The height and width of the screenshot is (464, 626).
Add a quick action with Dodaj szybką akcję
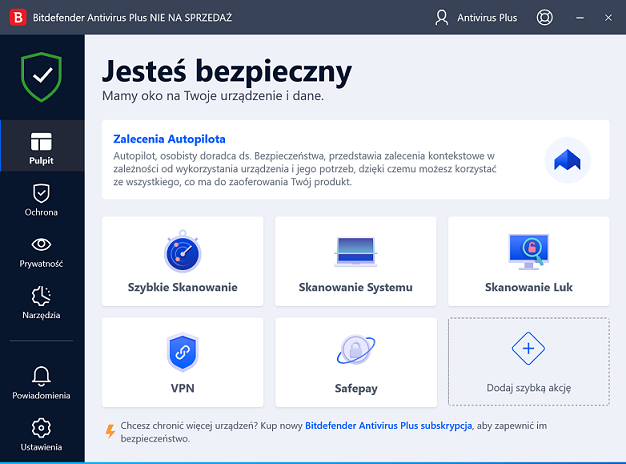[x=528, y=361]
